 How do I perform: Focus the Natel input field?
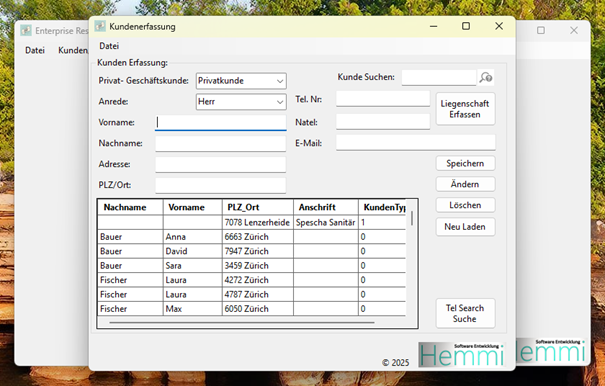point(383,122)
